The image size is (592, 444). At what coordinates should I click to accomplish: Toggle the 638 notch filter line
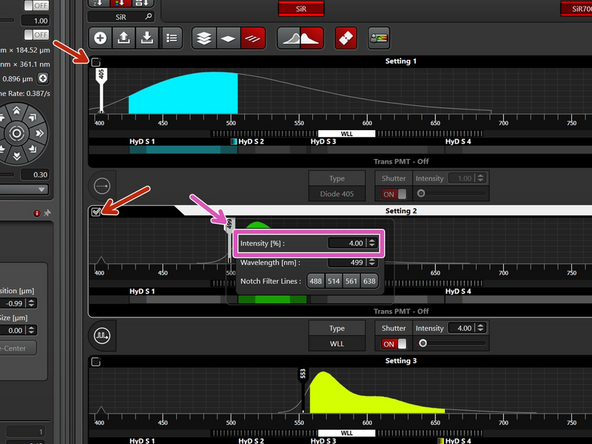pyautogui.click(x=369, y=281)
